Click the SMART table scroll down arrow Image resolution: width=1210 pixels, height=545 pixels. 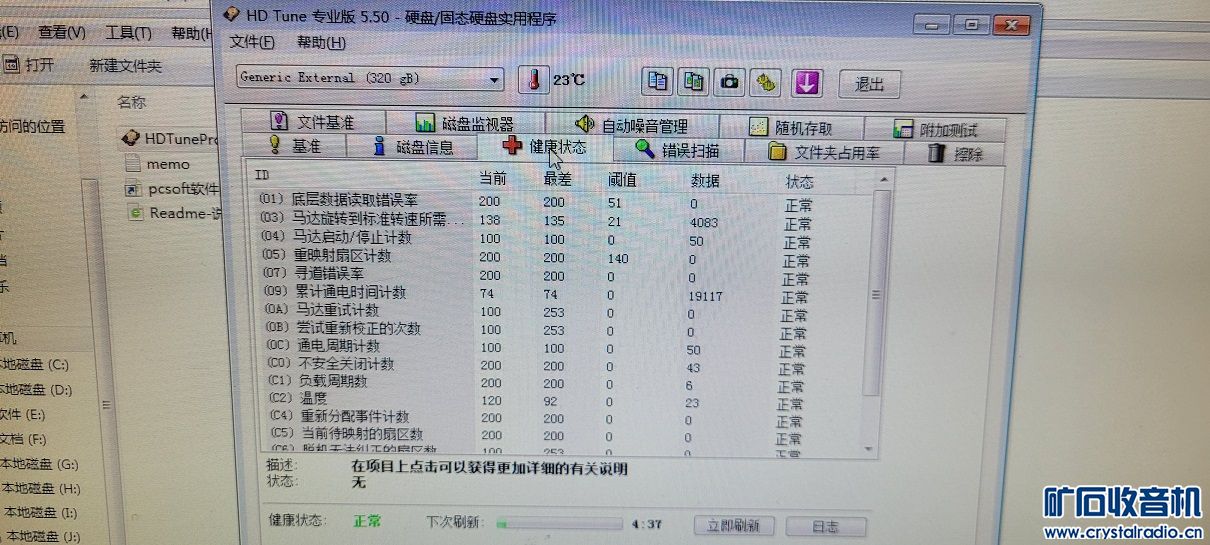pyautogui.click(x=868, y=449)
